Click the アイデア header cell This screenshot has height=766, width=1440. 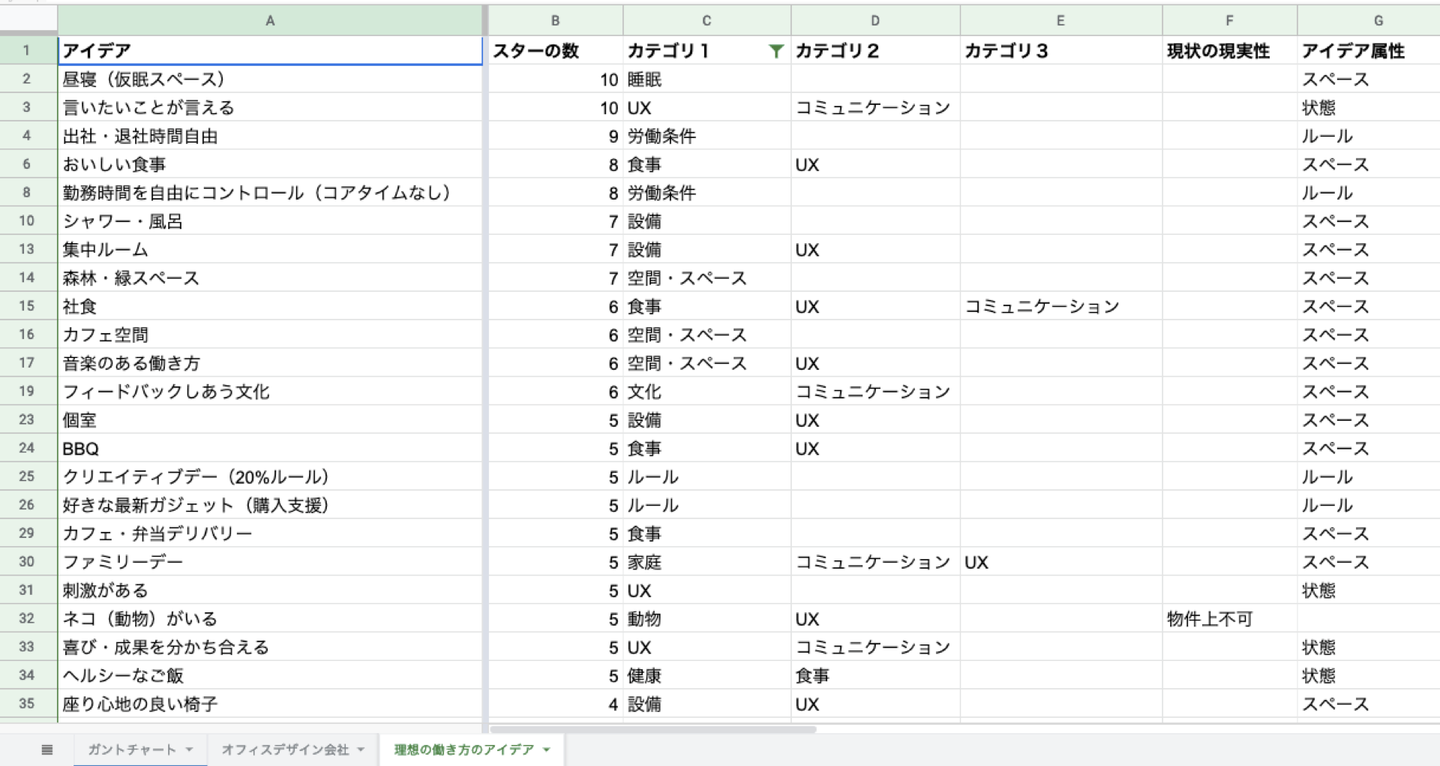click(270, 51)
